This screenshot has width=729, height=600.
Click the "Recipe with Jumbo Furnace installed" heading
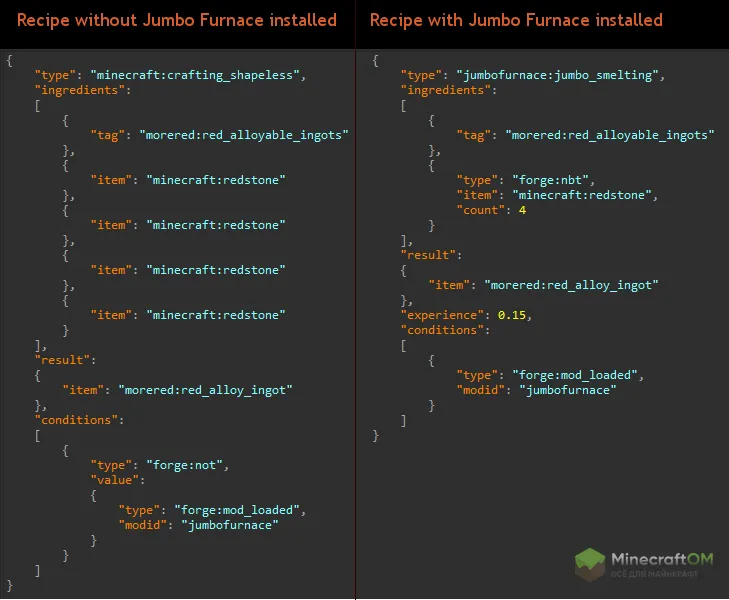click(x=516, y=20)
